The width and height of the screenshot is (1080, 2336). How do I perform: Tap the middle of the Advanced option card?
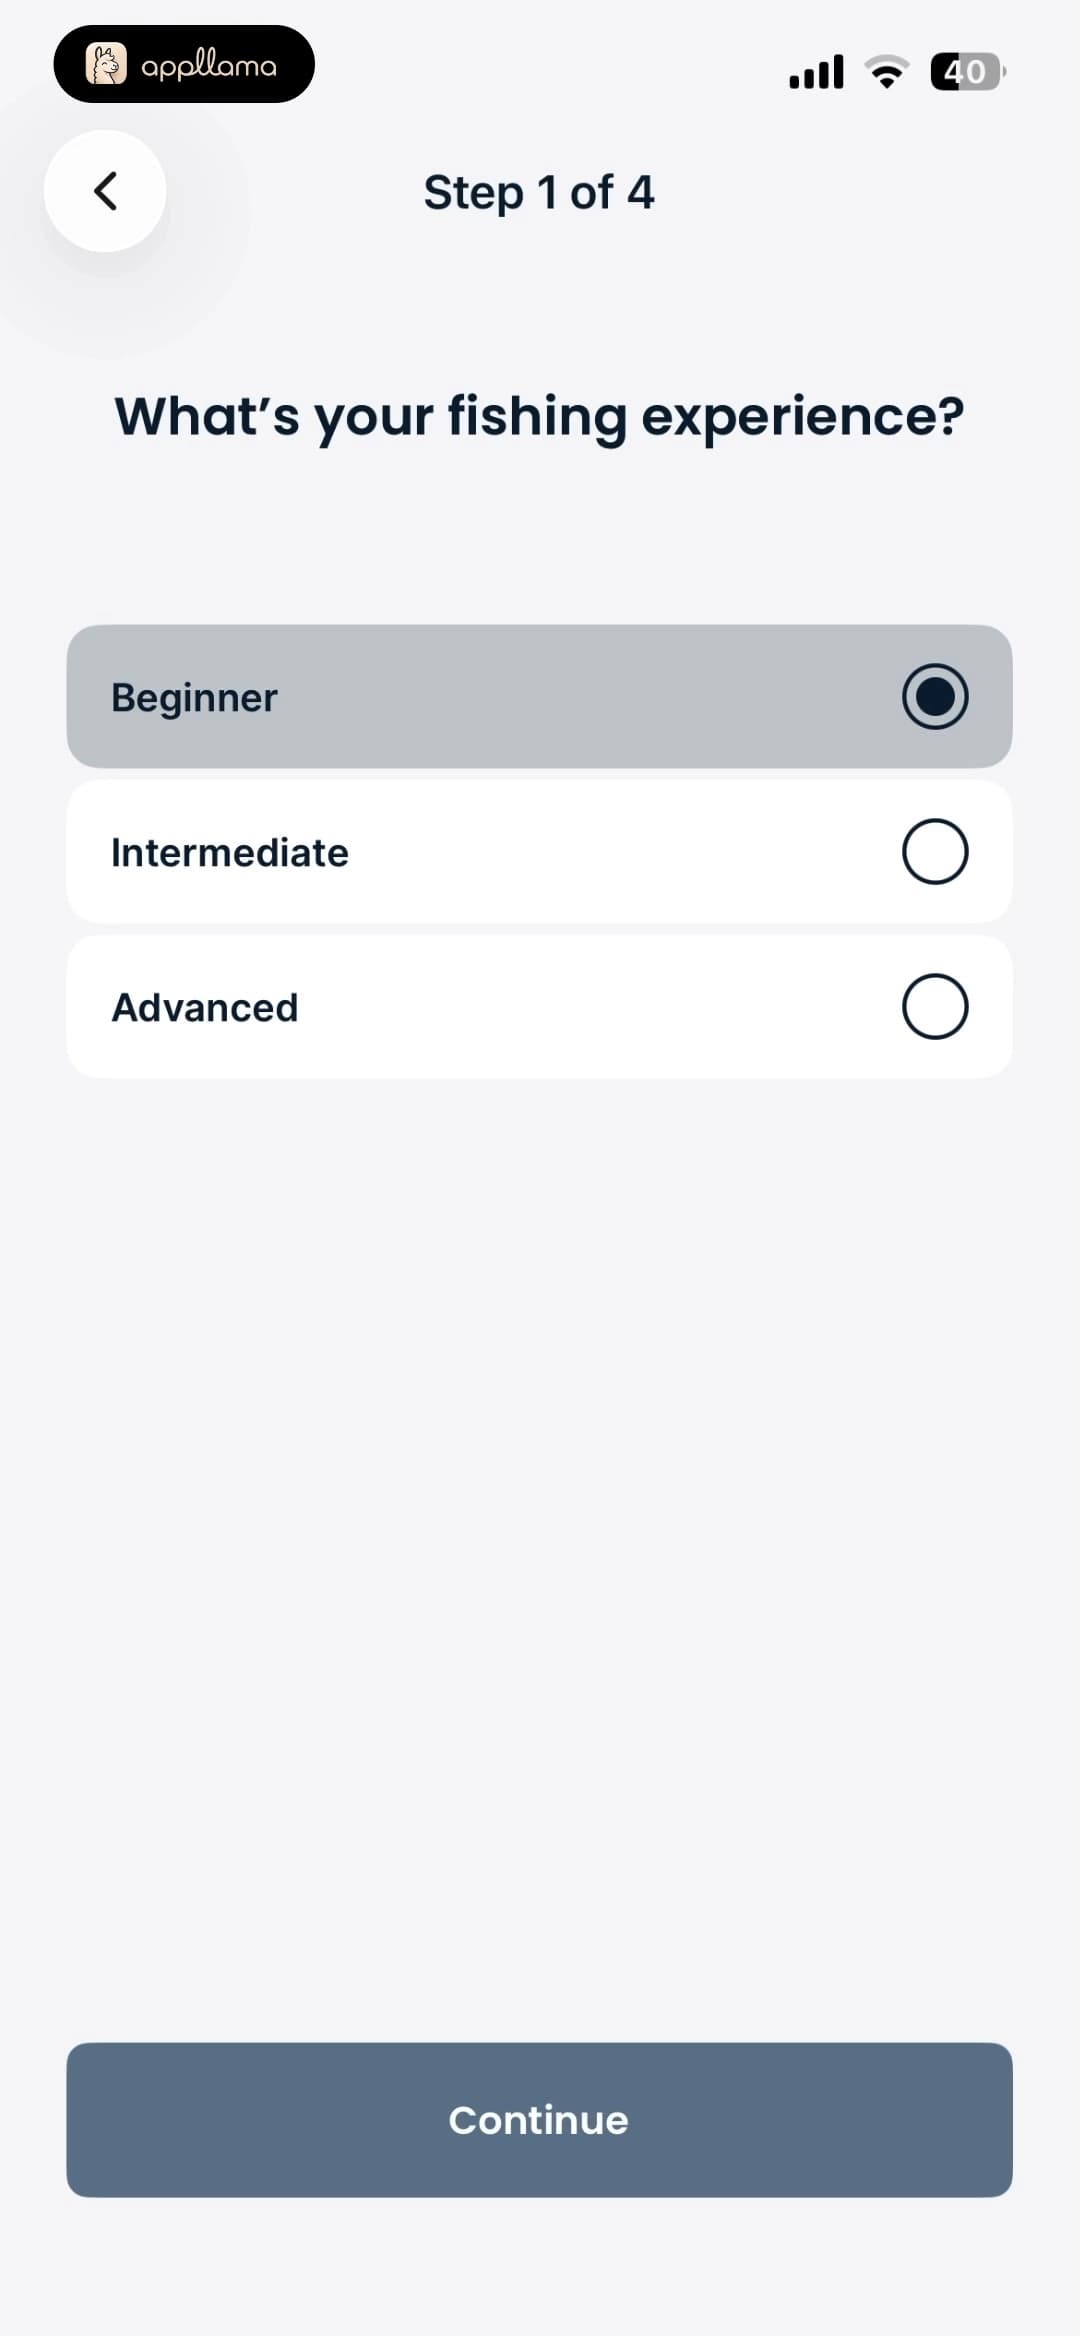[x=539, y=1006]
